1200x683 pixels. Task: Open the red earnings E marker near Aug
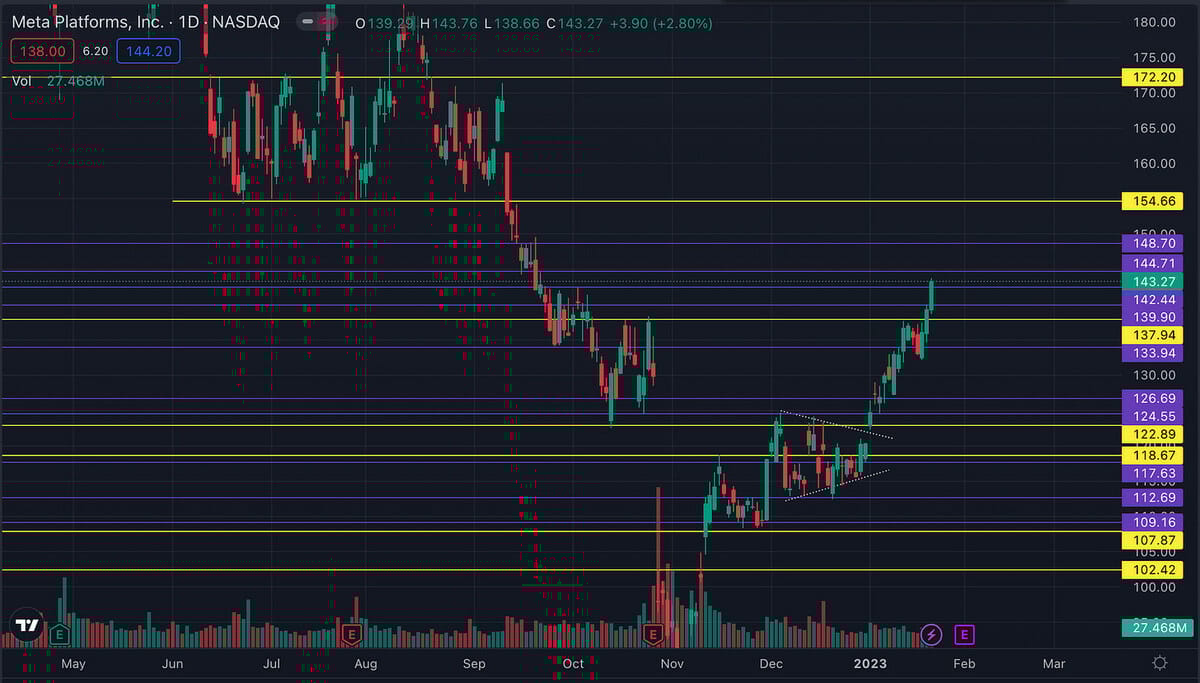pyautogui.click(x=351, y=634)
